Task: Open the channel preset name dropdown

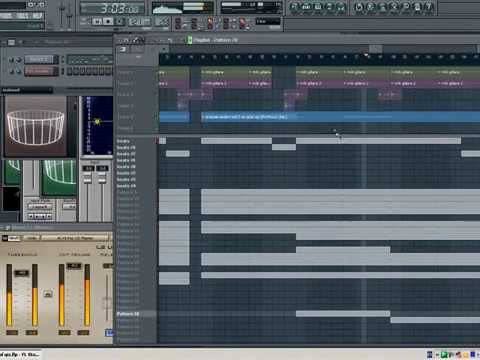Action: (27, 90)
